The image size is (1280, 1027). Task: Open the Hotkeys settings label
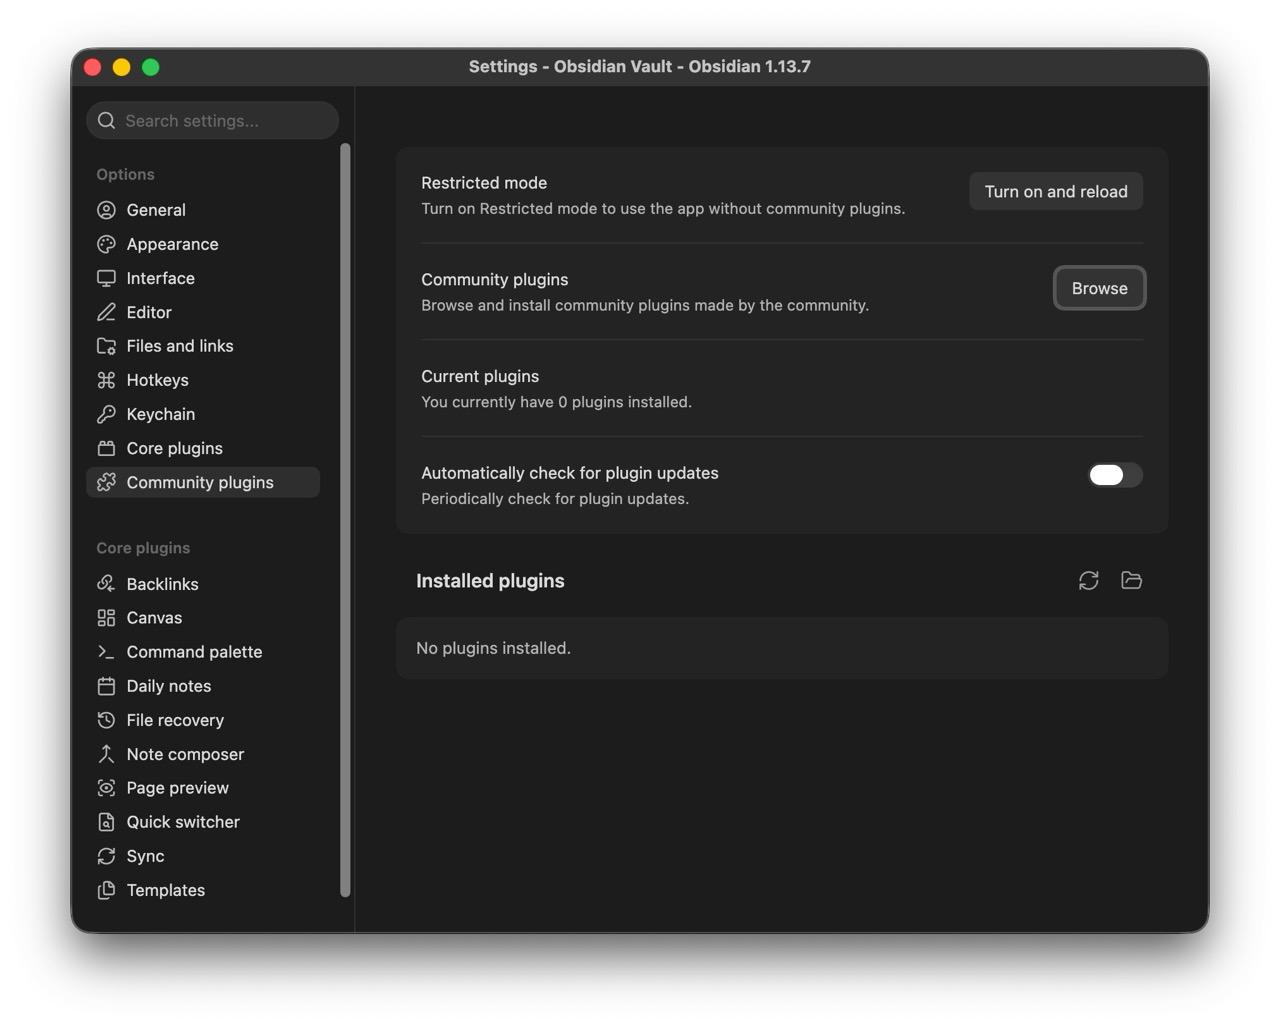(x=157, y=380)
